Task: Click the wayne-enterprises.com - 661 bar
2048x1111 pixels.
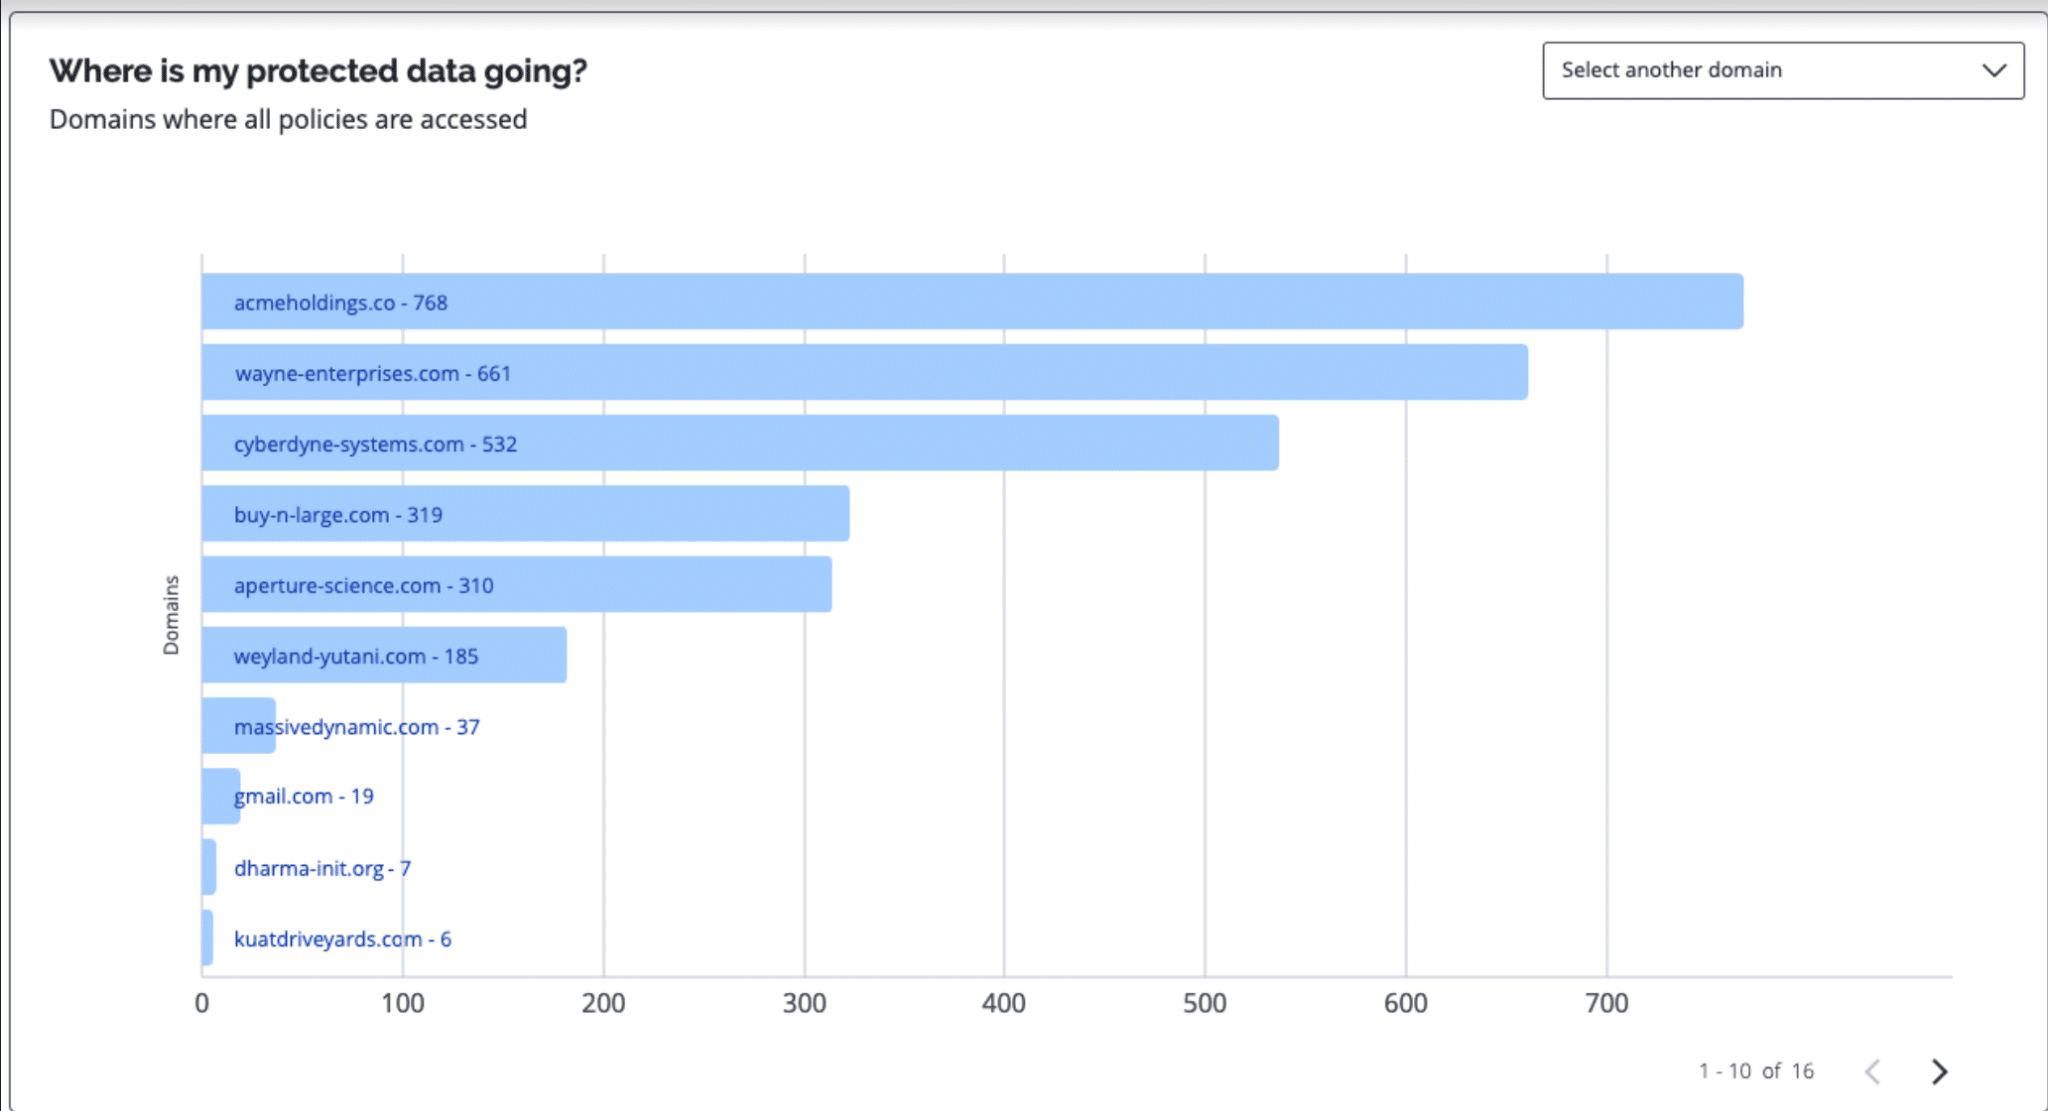Action: pyautogui.click(x=865, y=372)
